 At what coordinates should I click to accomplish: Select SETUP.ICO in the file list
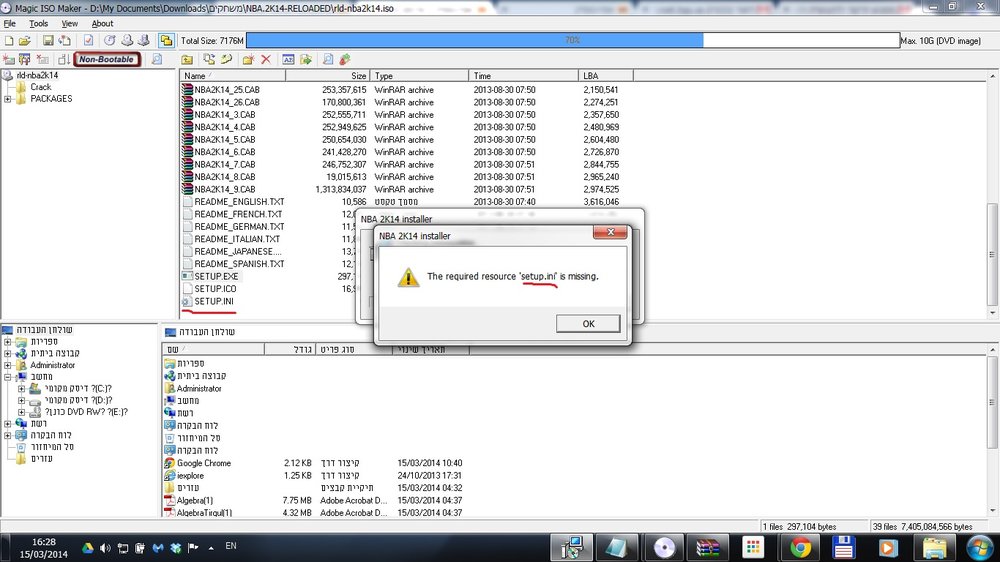point(215,289)
